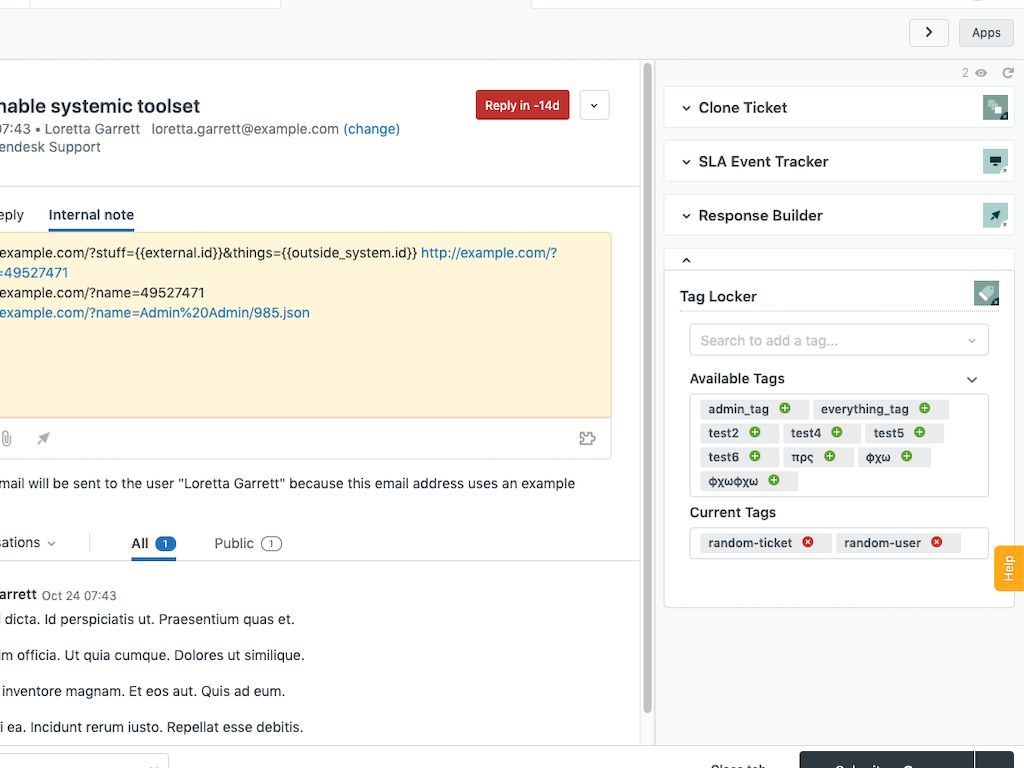This screenshot has width=1024, height=768.
Task: Add the admin_tag tag with plus icon
Action: tap(785, 408)
